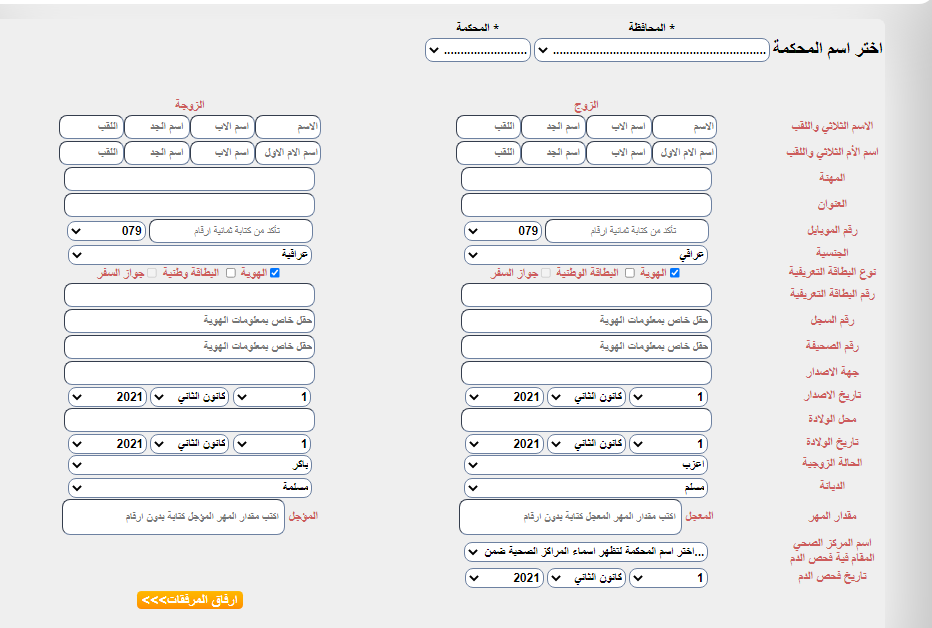Toggle the wife's الهوية ID type checkbox
932x628 pixels.
[275, 273]
